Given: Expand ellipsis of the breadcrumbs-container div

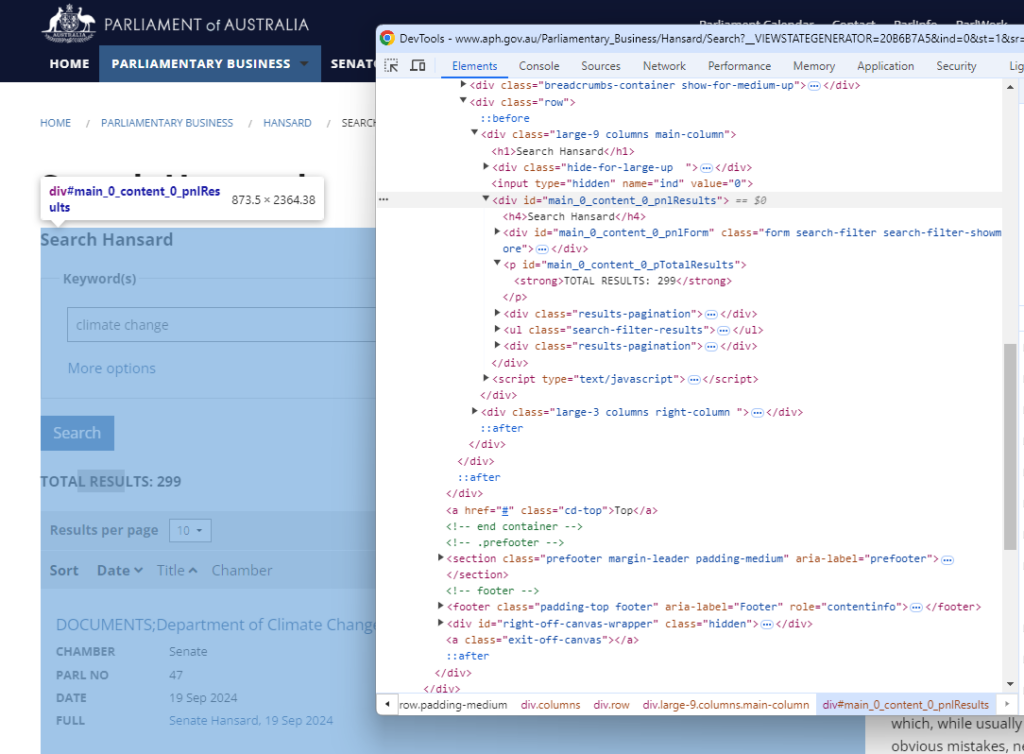Looking at the screenshot, I should pyautogui.click(x=814, y=86).
